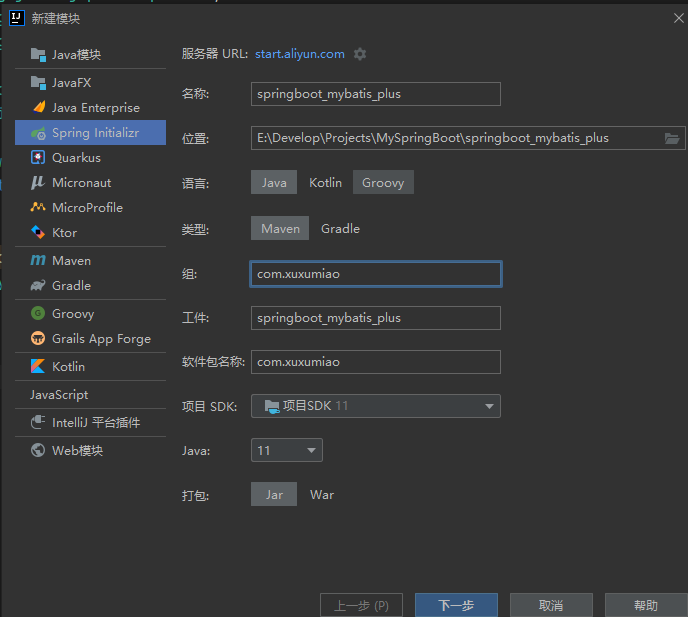Open the start.aliyun.com server link

pos(300,54)
